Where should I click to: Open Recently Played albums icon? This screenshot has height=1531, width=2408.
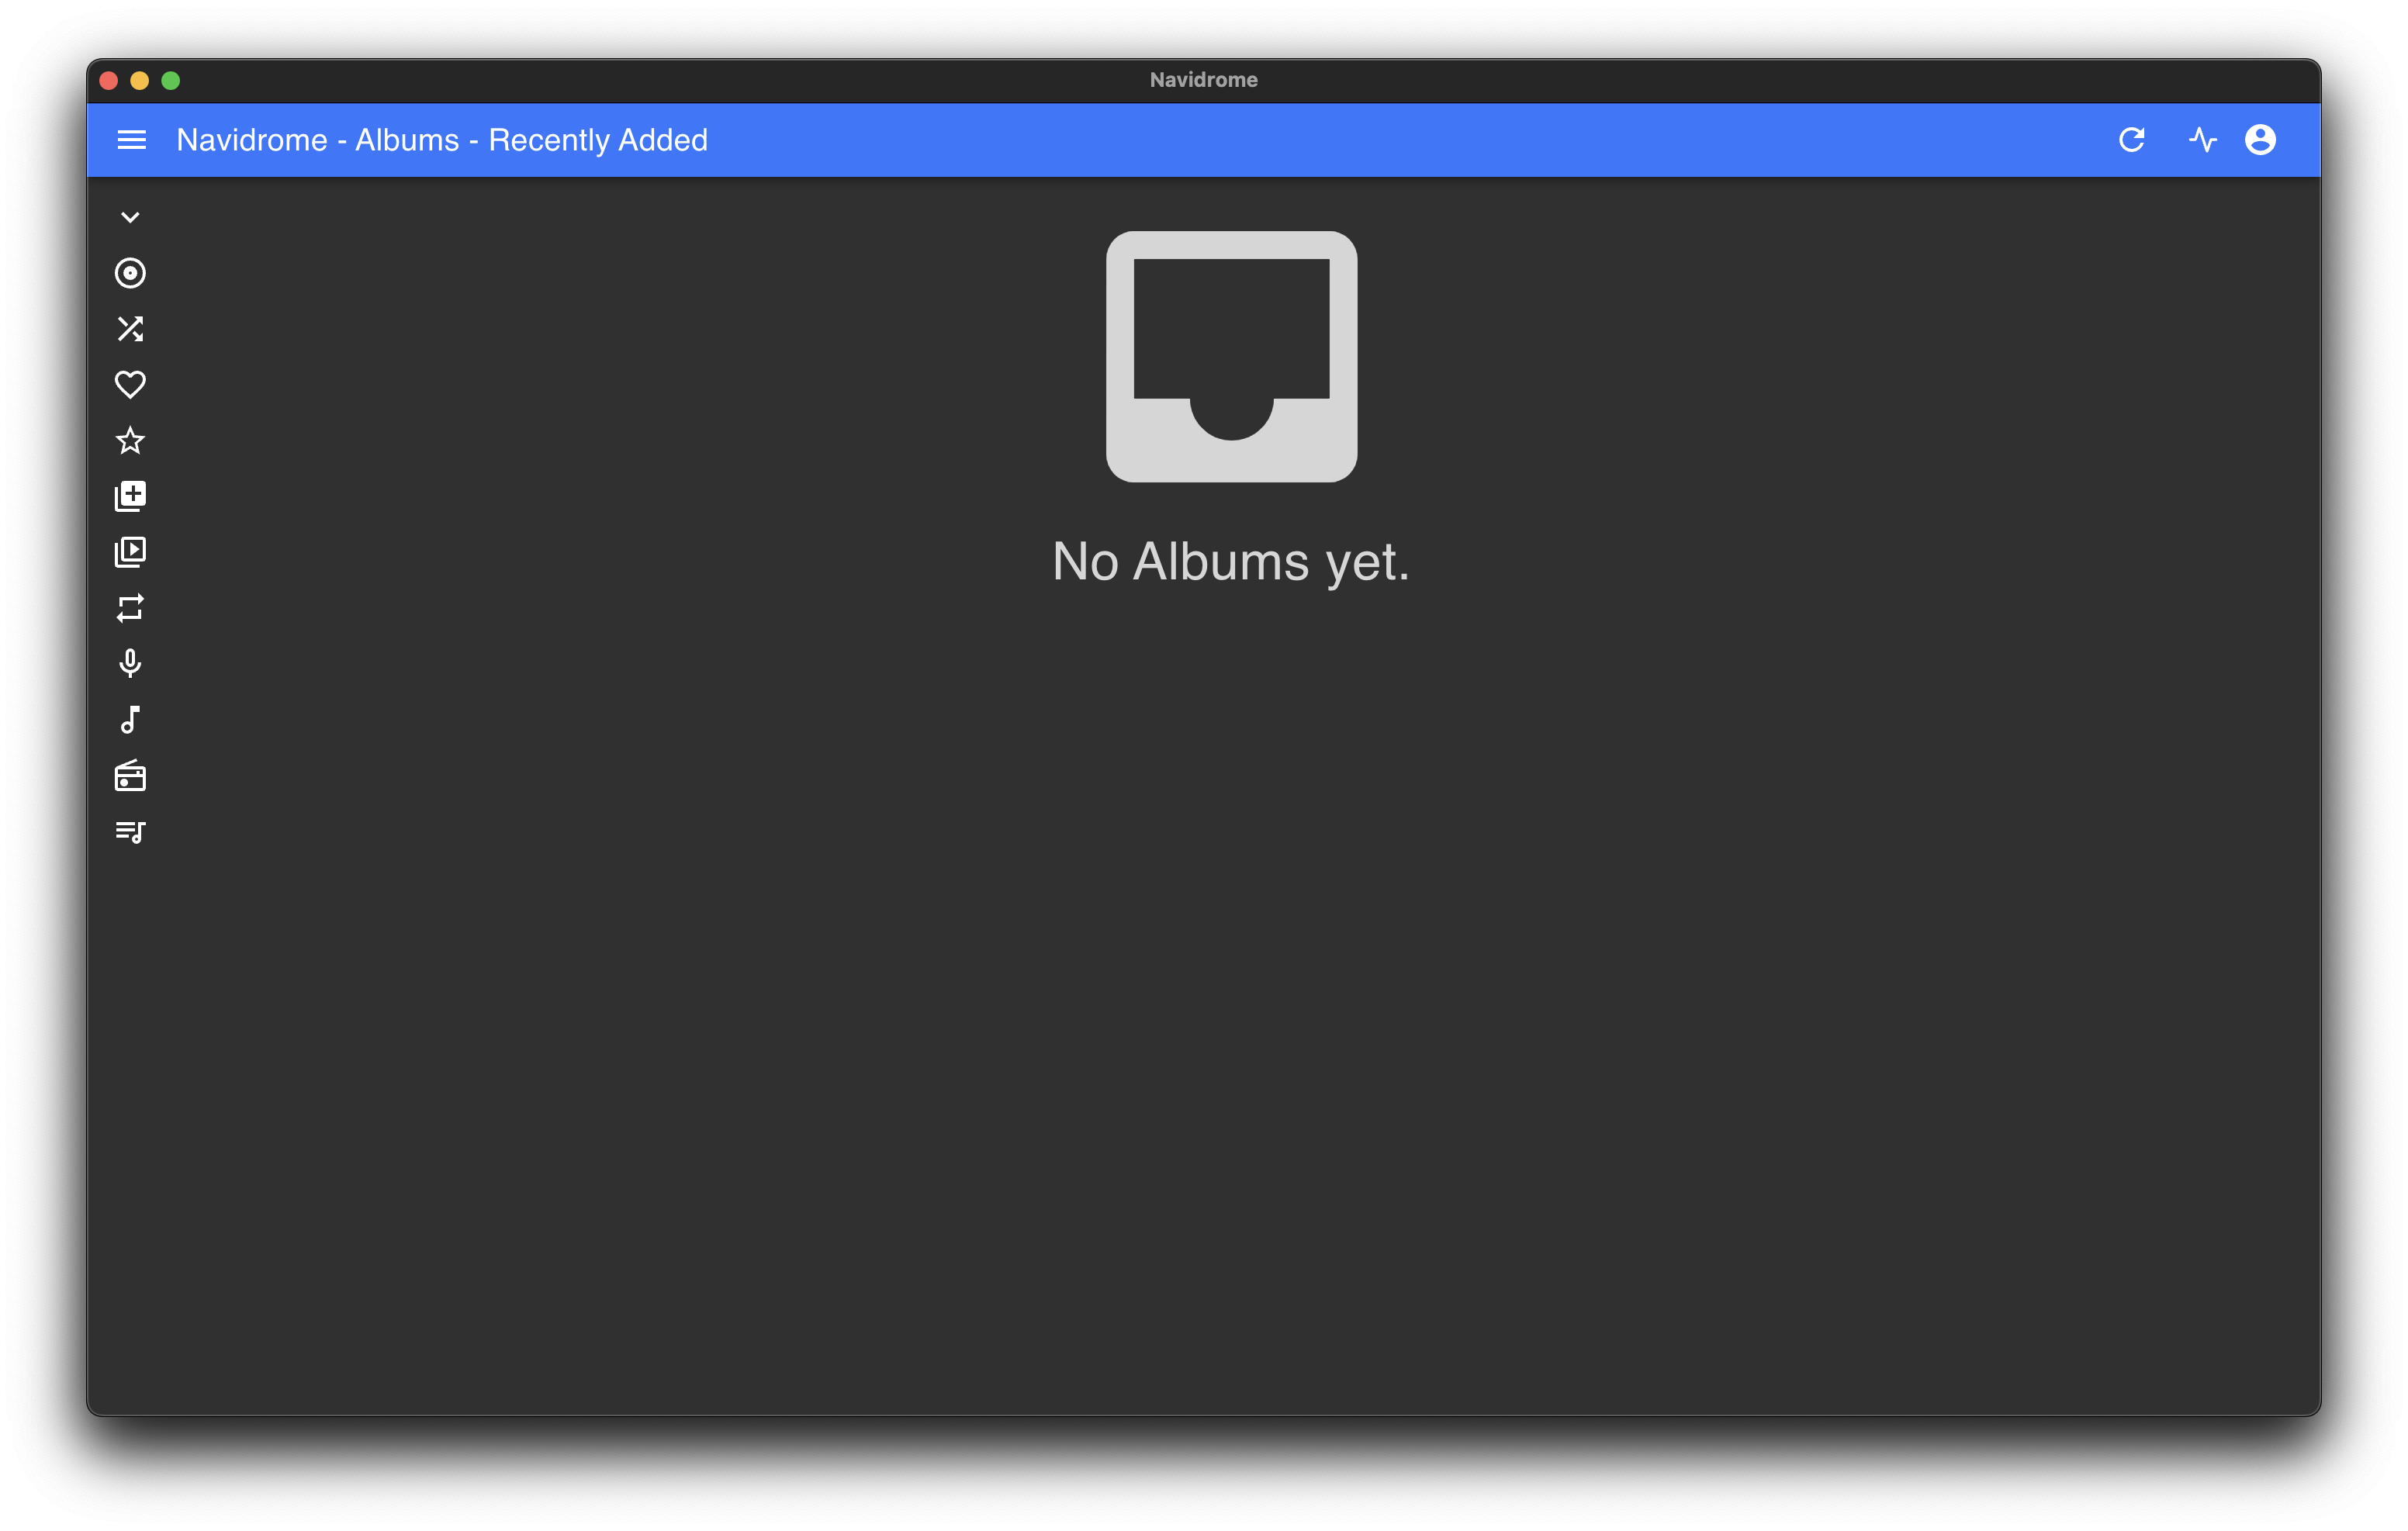pos(130,552)
